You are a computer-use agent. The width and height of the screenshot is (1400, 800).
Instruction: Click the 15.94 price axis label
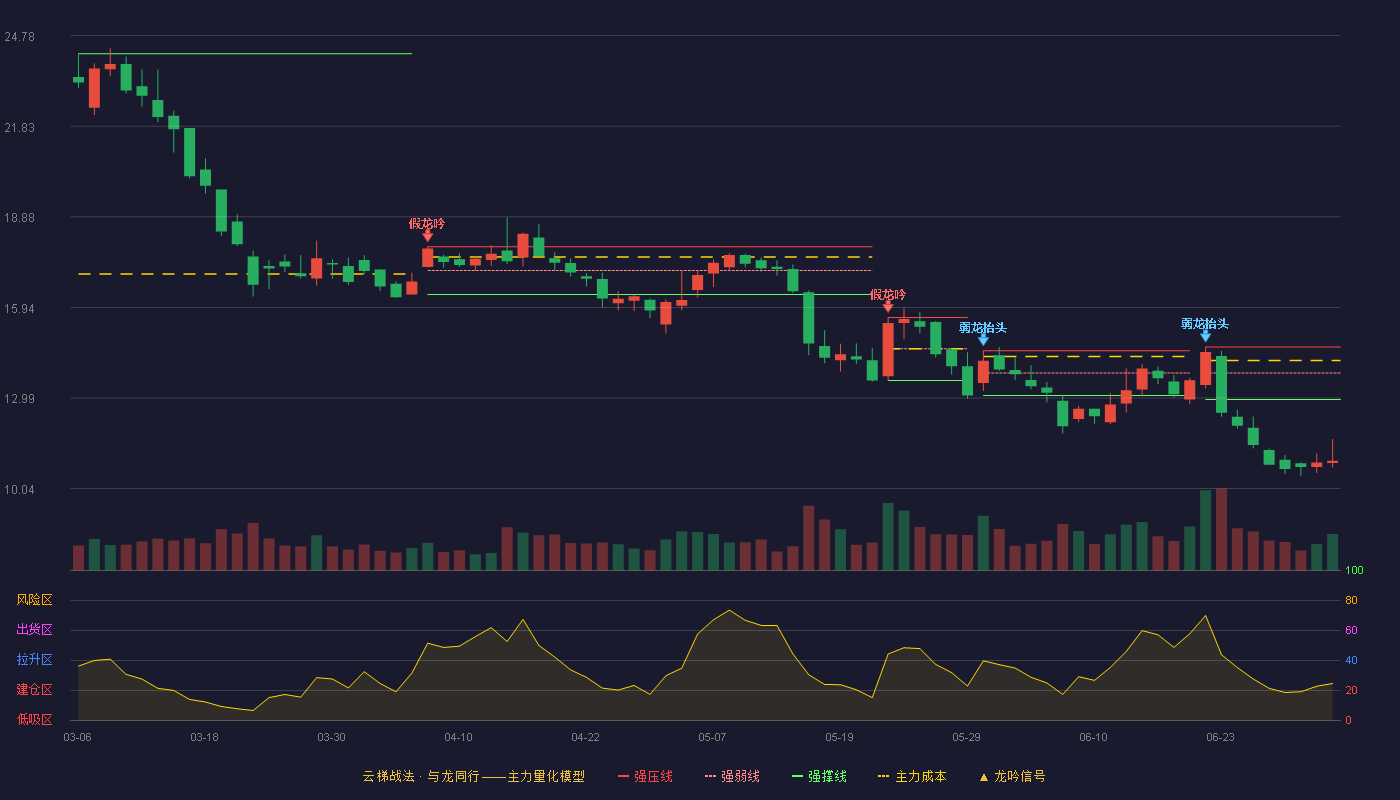coord(20,308)
